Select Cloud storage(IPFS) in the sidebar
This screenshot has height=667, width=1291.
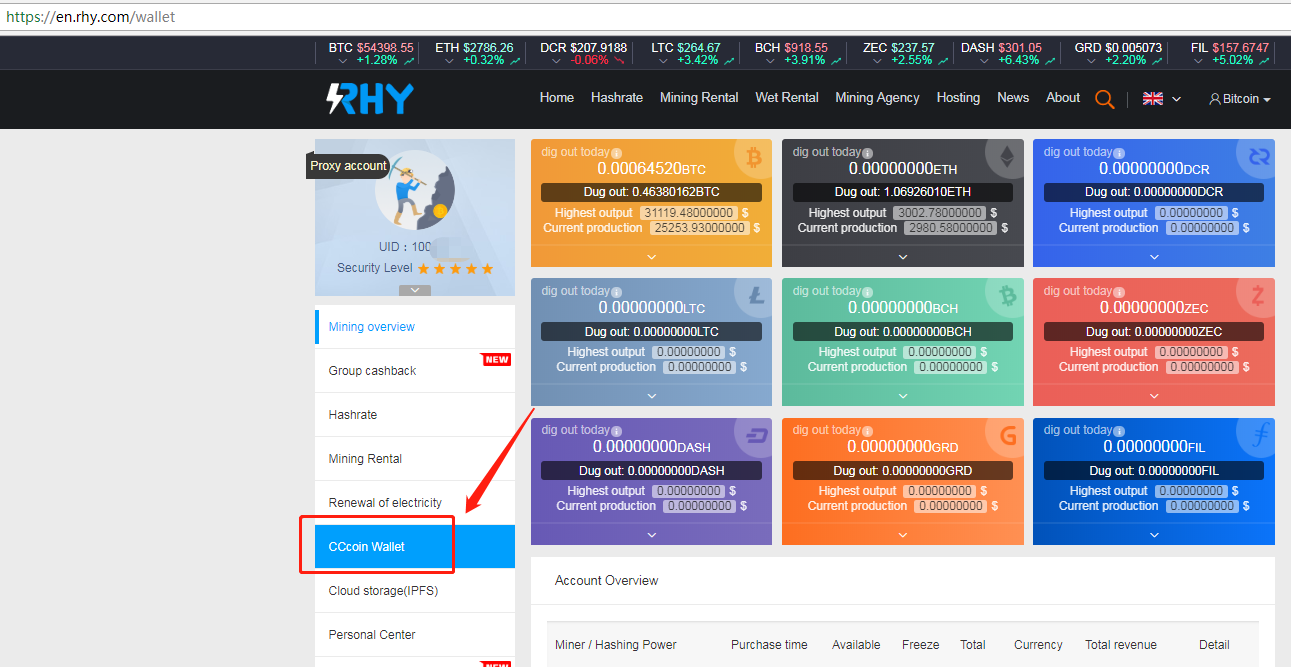pyautogui.click(x=415, y=591)
